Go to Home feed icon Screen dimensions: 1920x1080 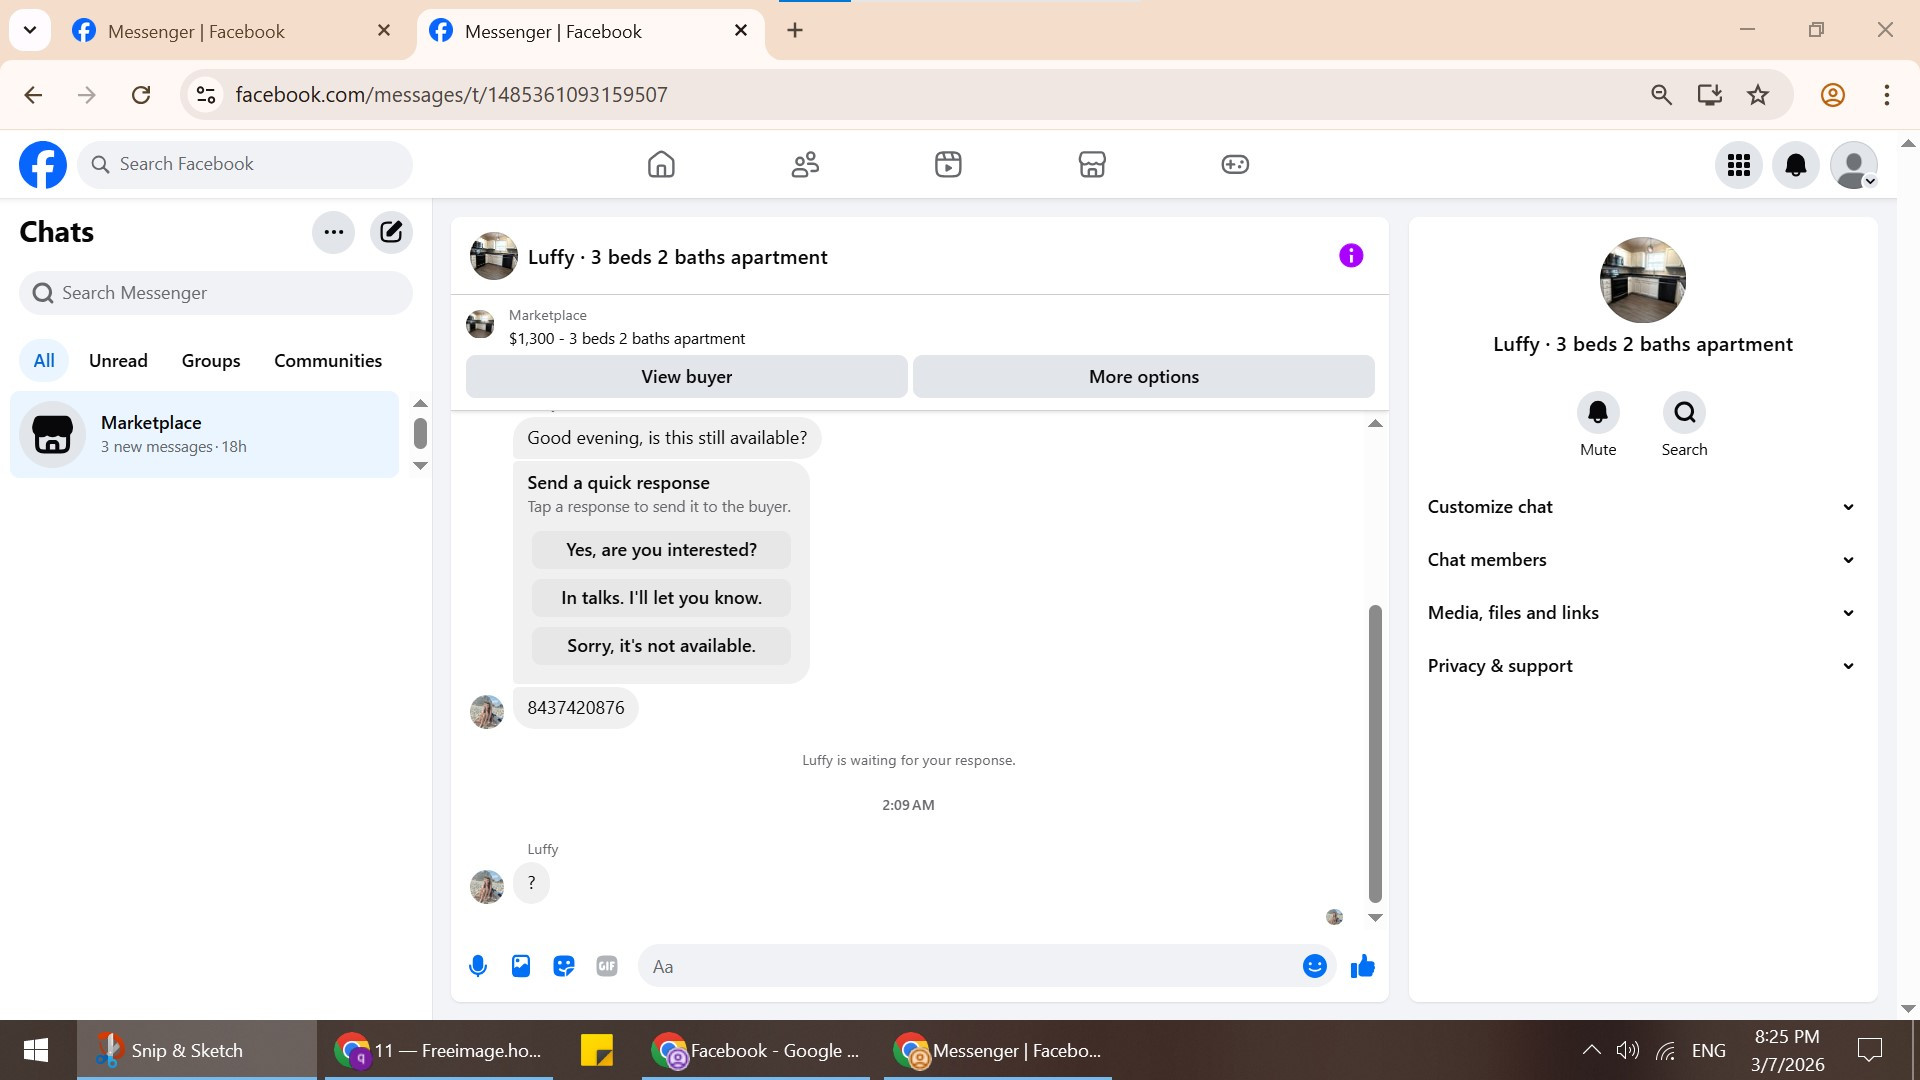(x=661, y=164)
